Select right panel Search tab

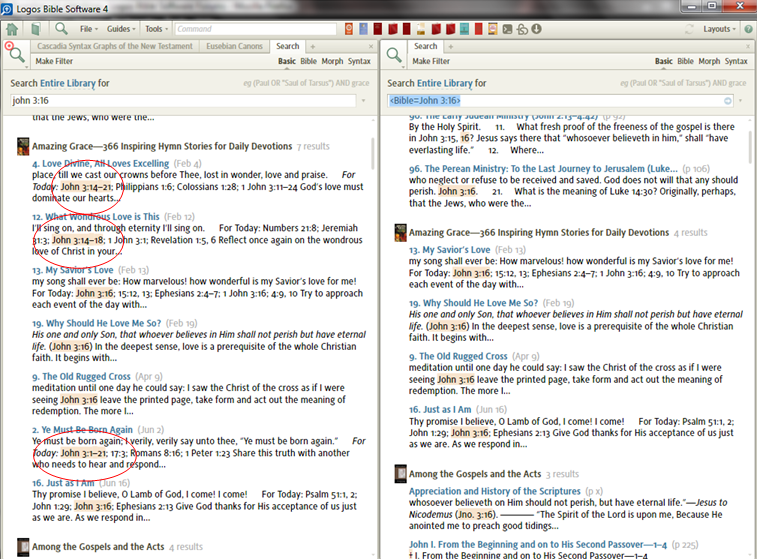click(425, 46)
